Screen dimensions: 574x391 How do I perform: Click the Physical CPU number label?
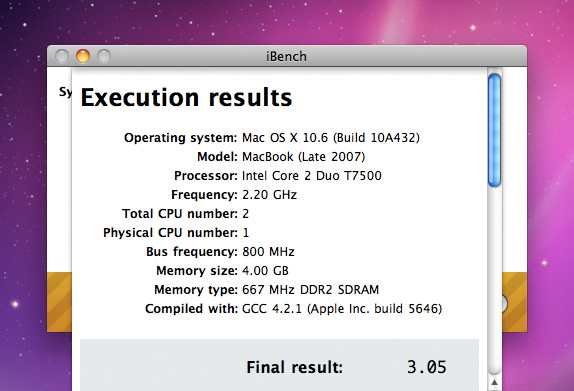pyautogui.click(x=170, y=233)
